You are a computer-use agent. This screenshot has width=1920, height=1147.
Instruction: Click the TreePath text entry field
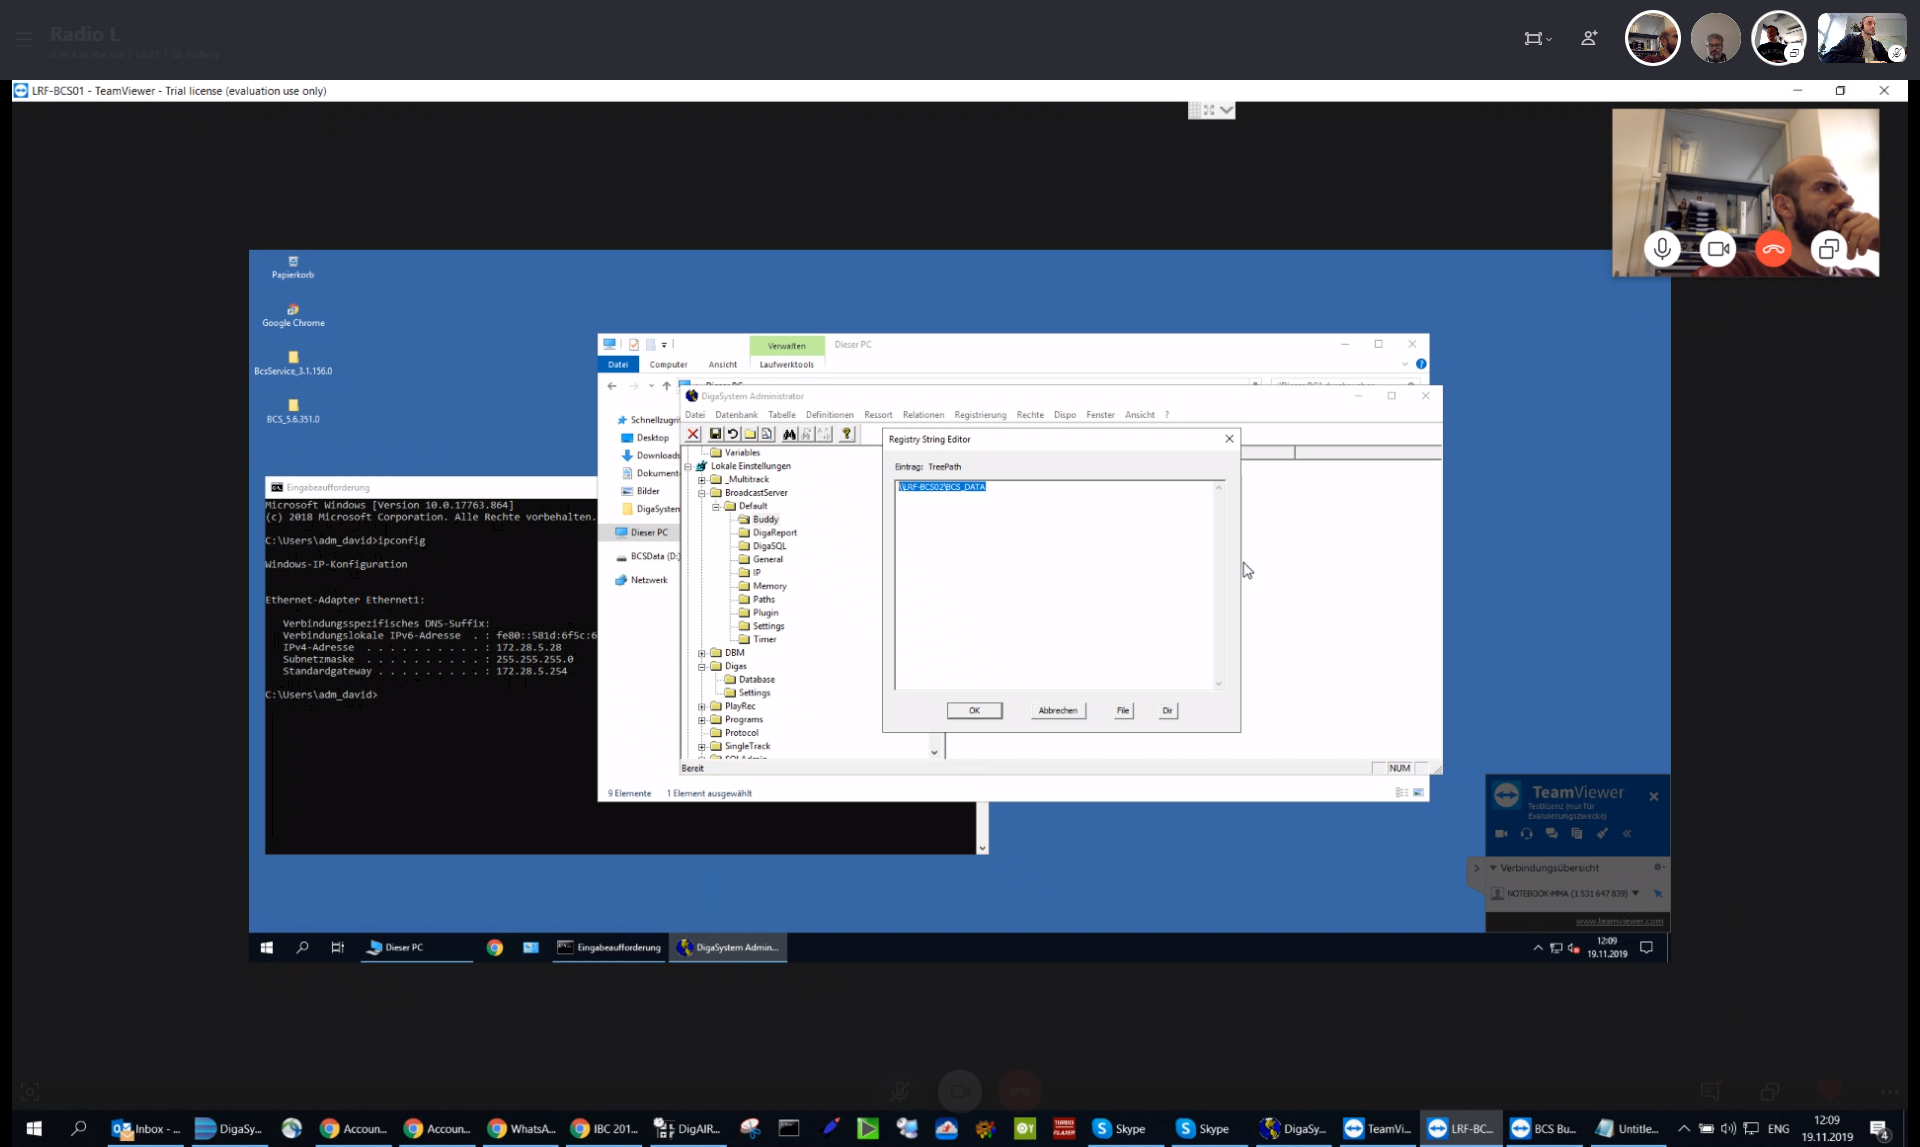(1054, 584)
